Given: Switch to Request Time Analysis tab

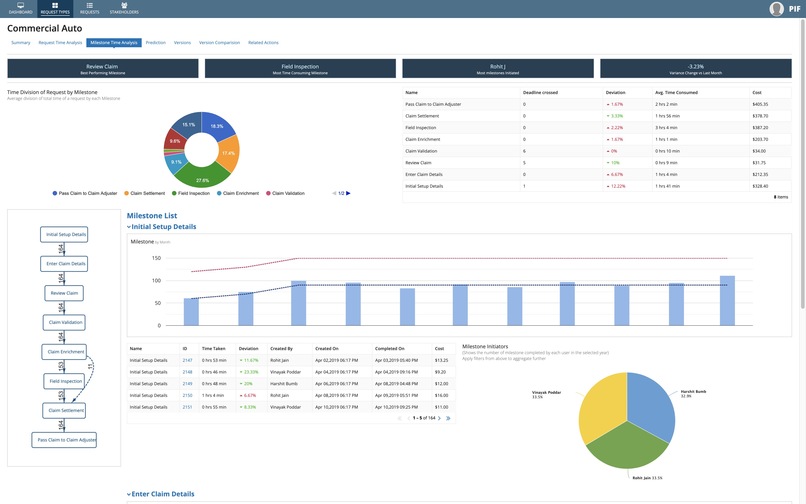Looking at the screenshot, I should tap(60, 43).
